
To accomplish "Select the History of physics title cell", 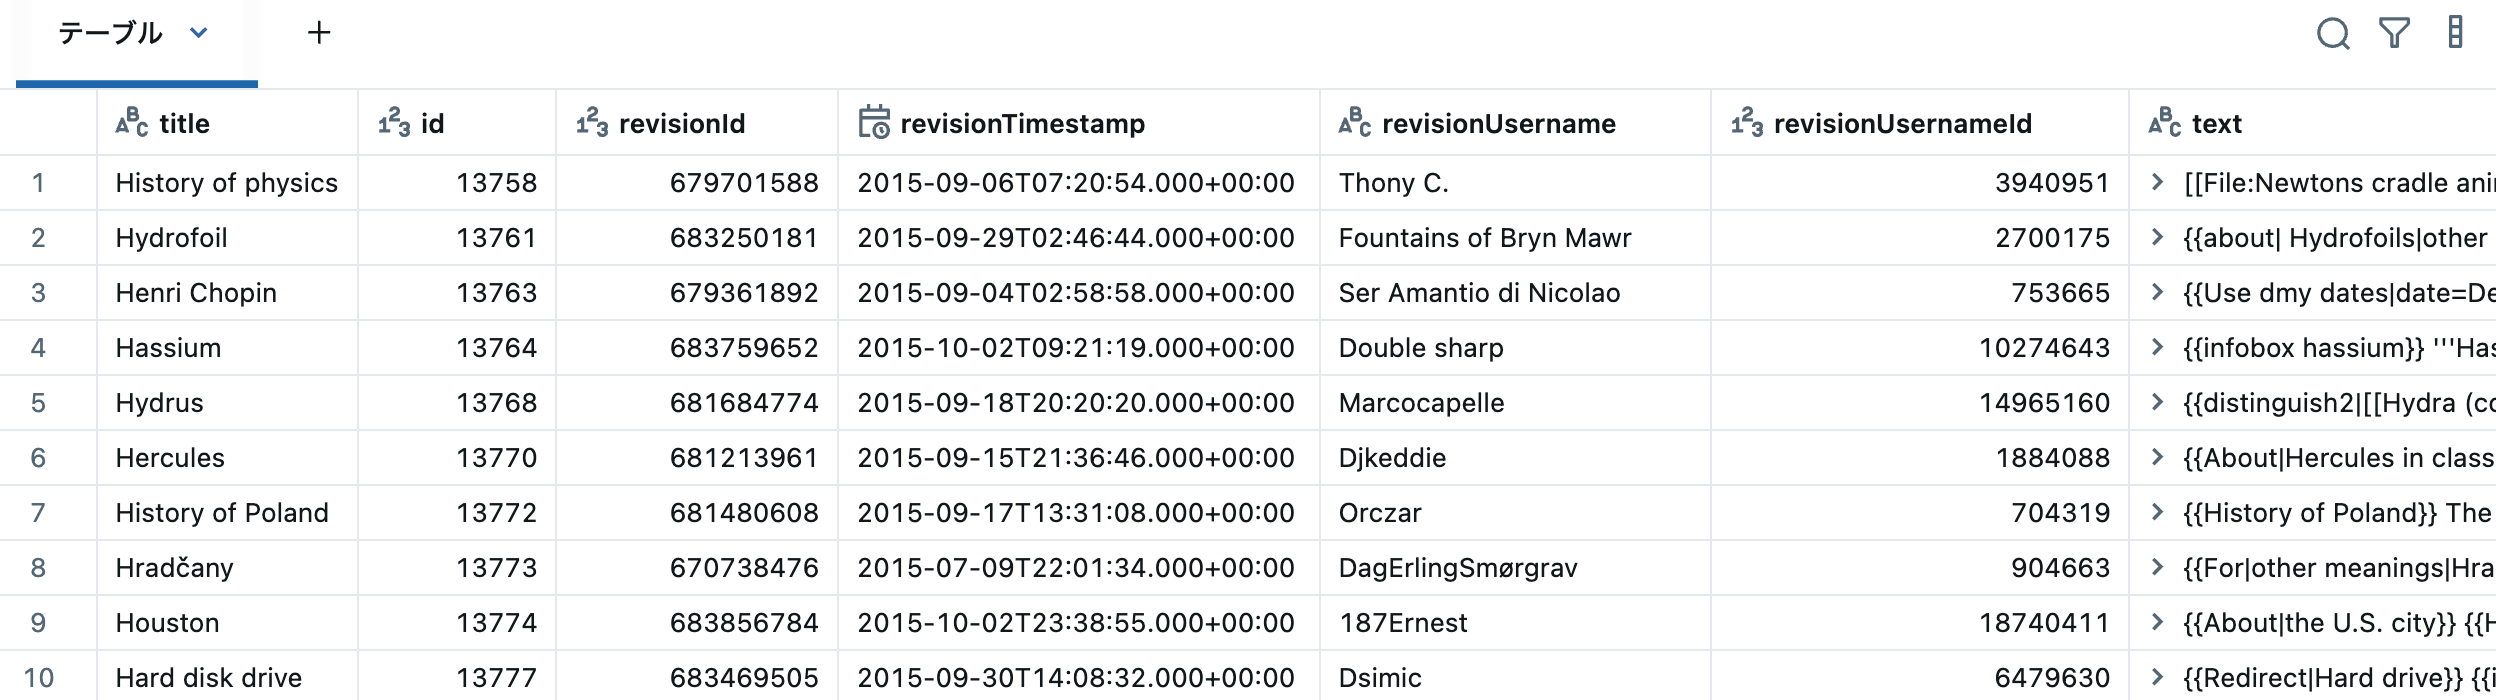I will [227, 183].
